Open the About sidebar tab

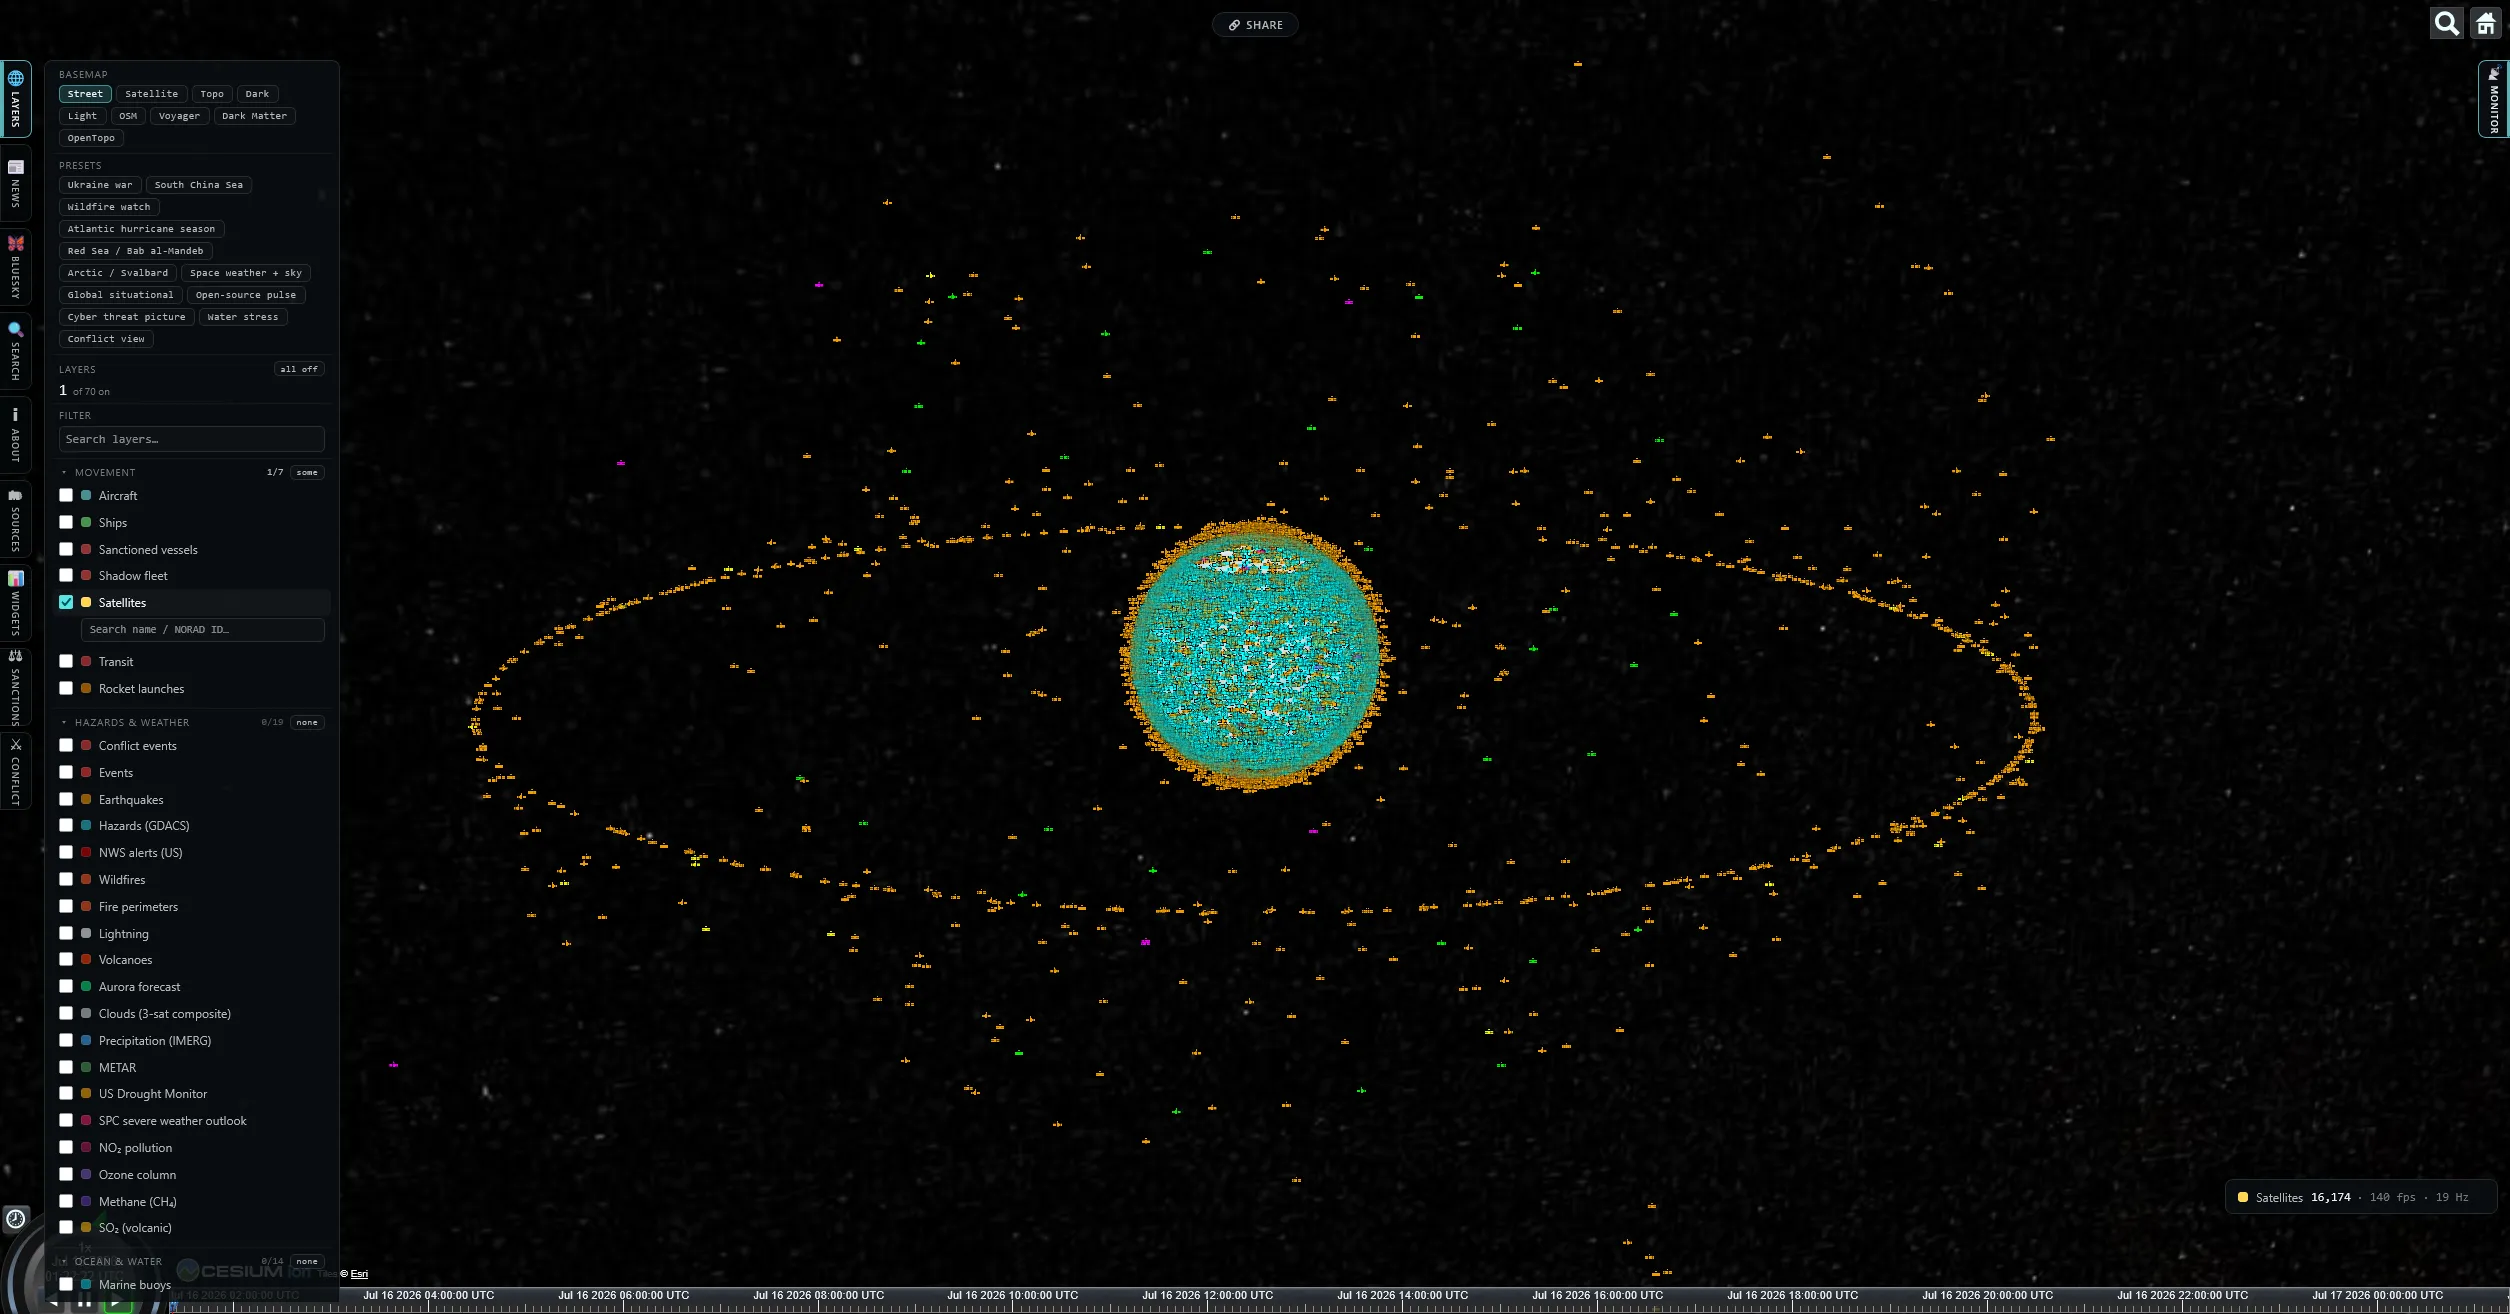[x=15, y=434]
